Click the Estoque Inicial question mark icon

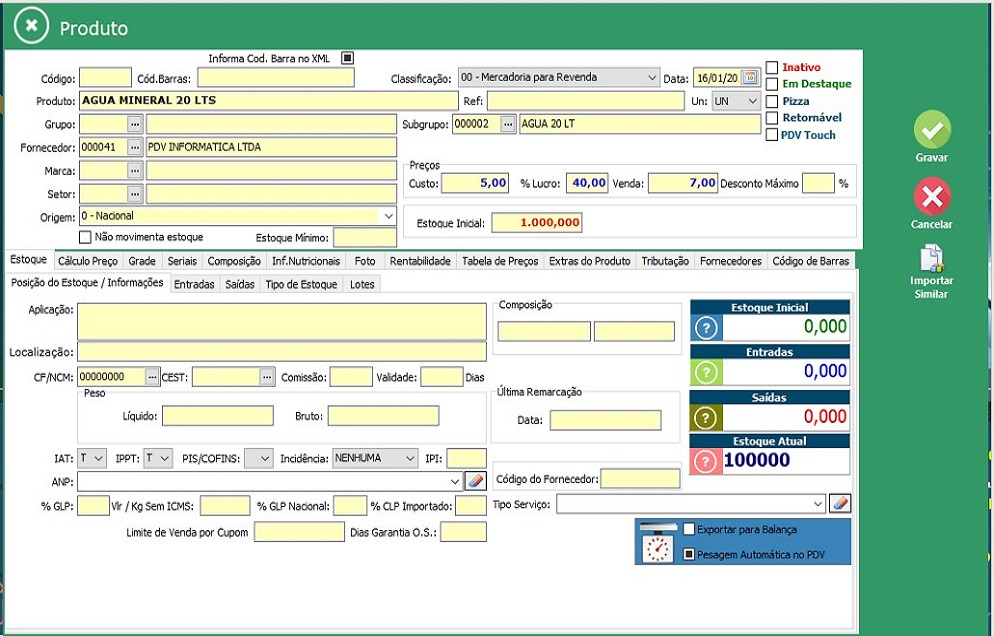click(x=707, y=327)
